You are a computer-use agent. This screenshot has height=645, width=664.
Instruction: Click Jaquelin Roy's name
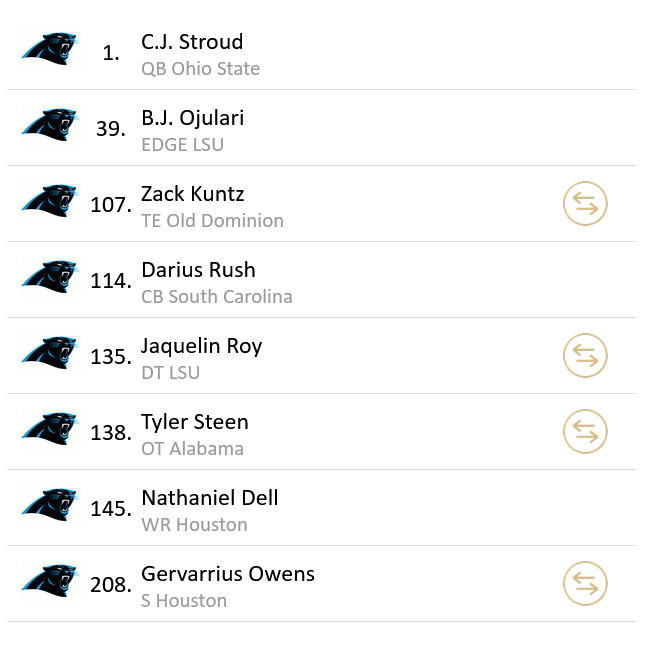[x=201, y=346]
